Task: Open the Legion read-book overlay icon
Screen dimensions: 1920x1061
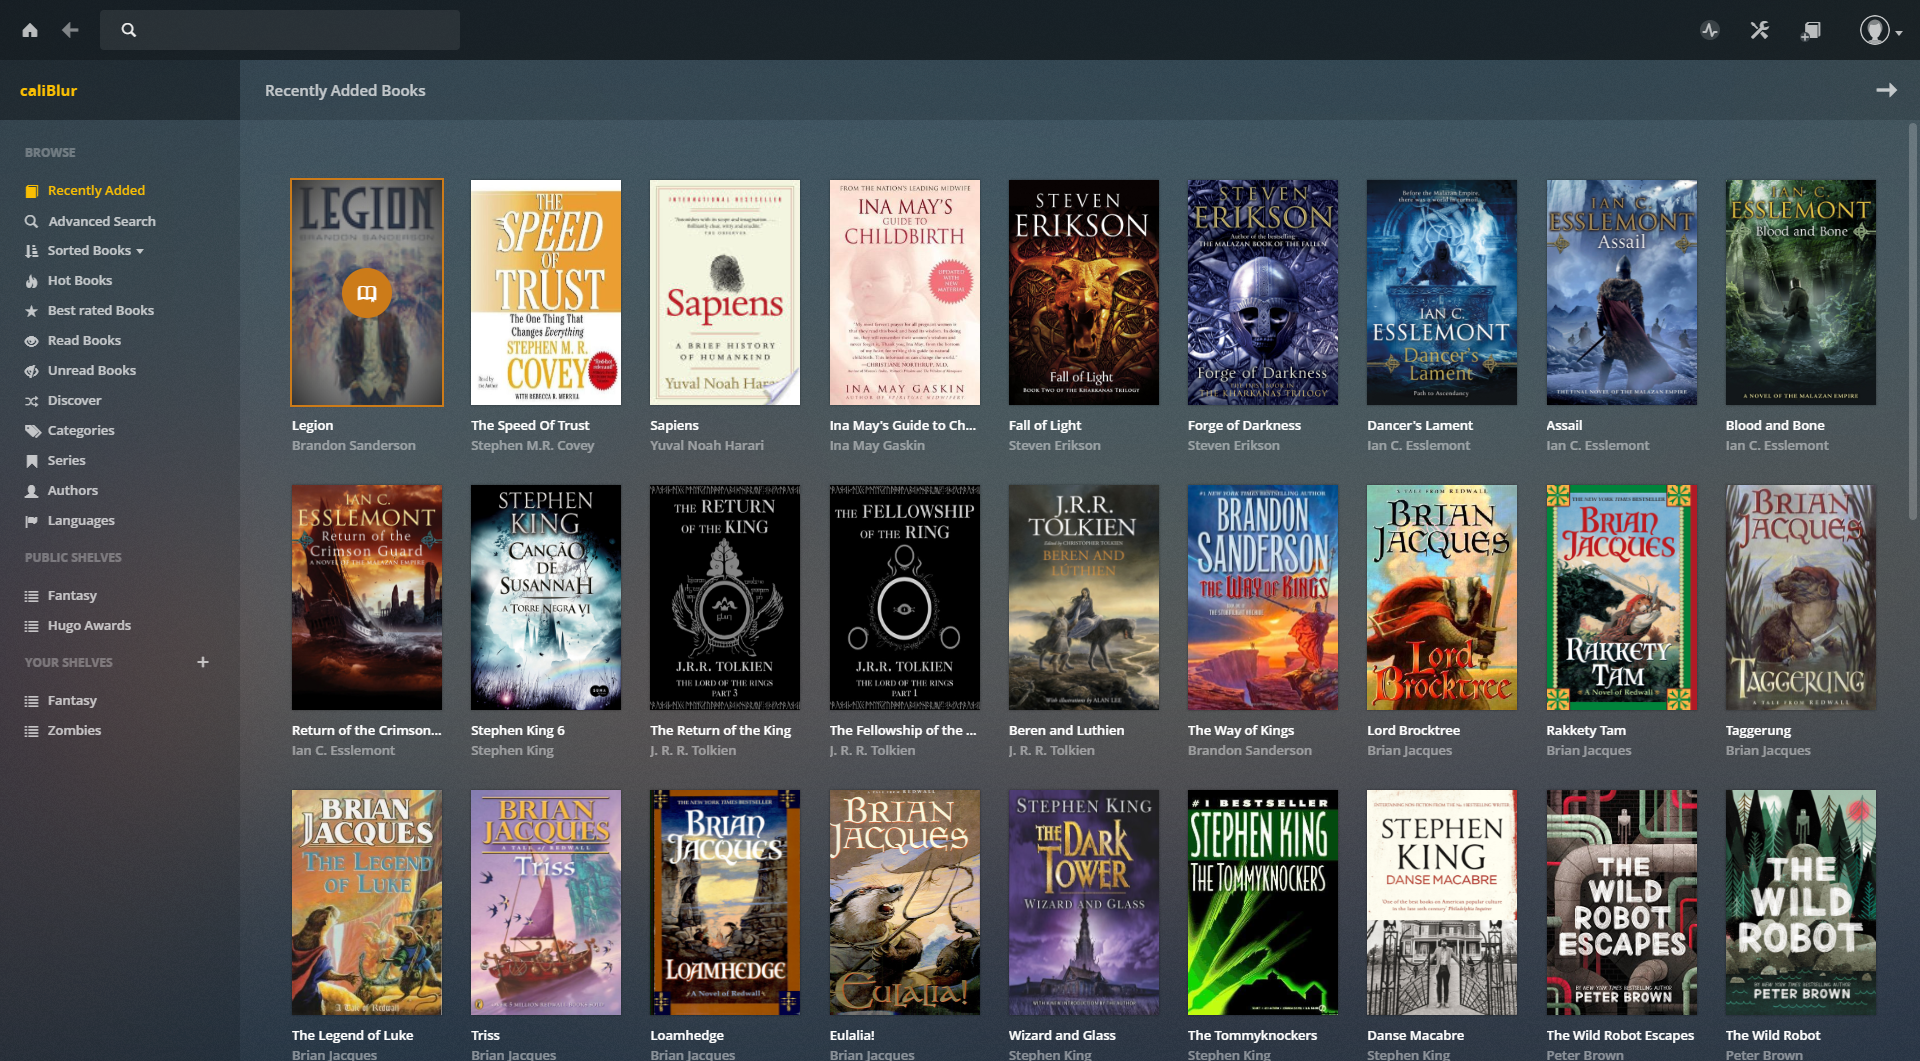Action: tap(367, 293)
